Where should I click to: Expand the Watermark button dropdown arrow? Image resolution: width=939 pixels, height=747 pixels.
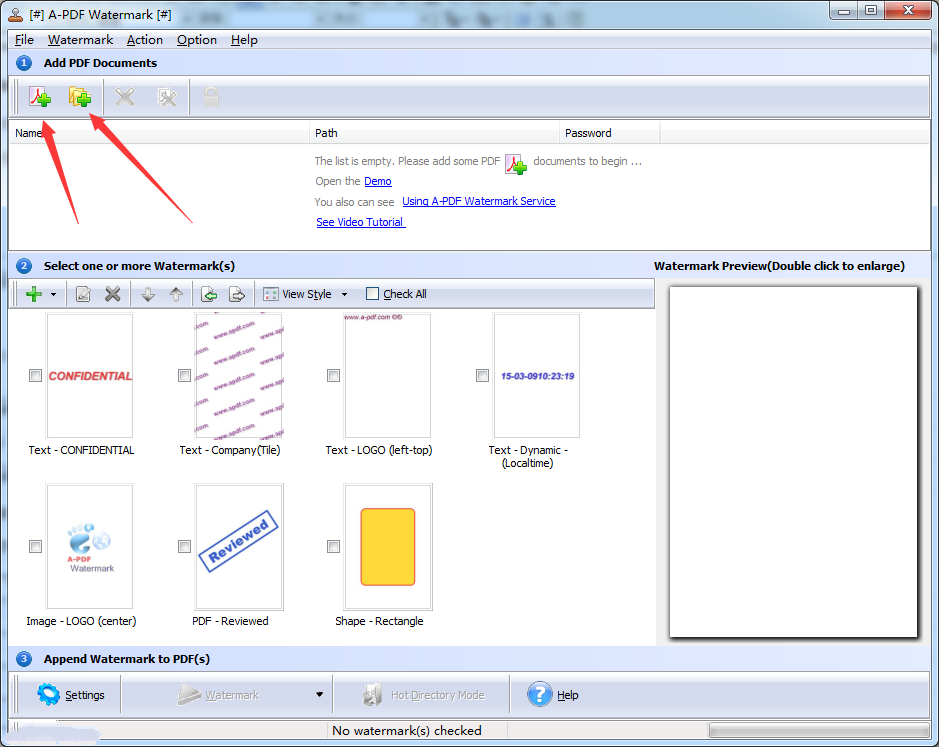(x=320, y=695)
